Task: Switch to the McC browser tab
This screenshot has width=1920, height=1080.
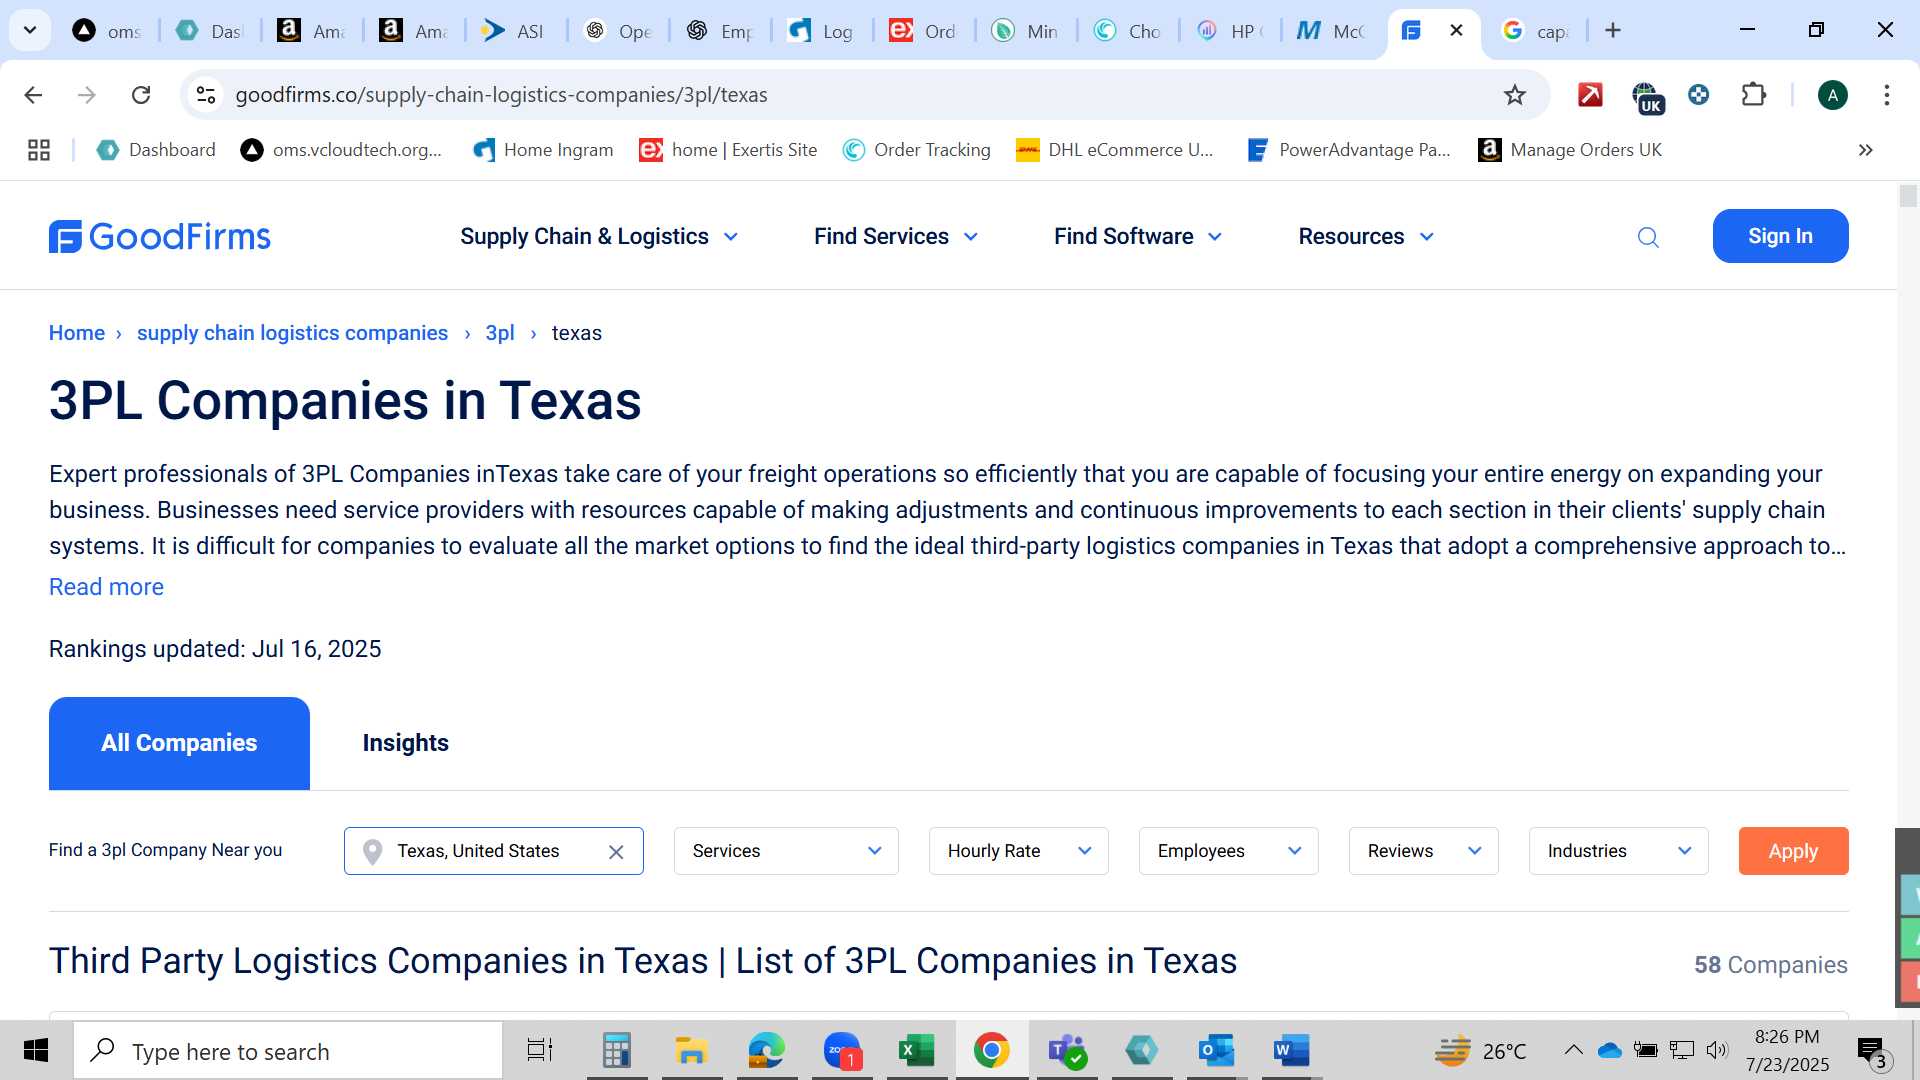Action: point(1331,31)
